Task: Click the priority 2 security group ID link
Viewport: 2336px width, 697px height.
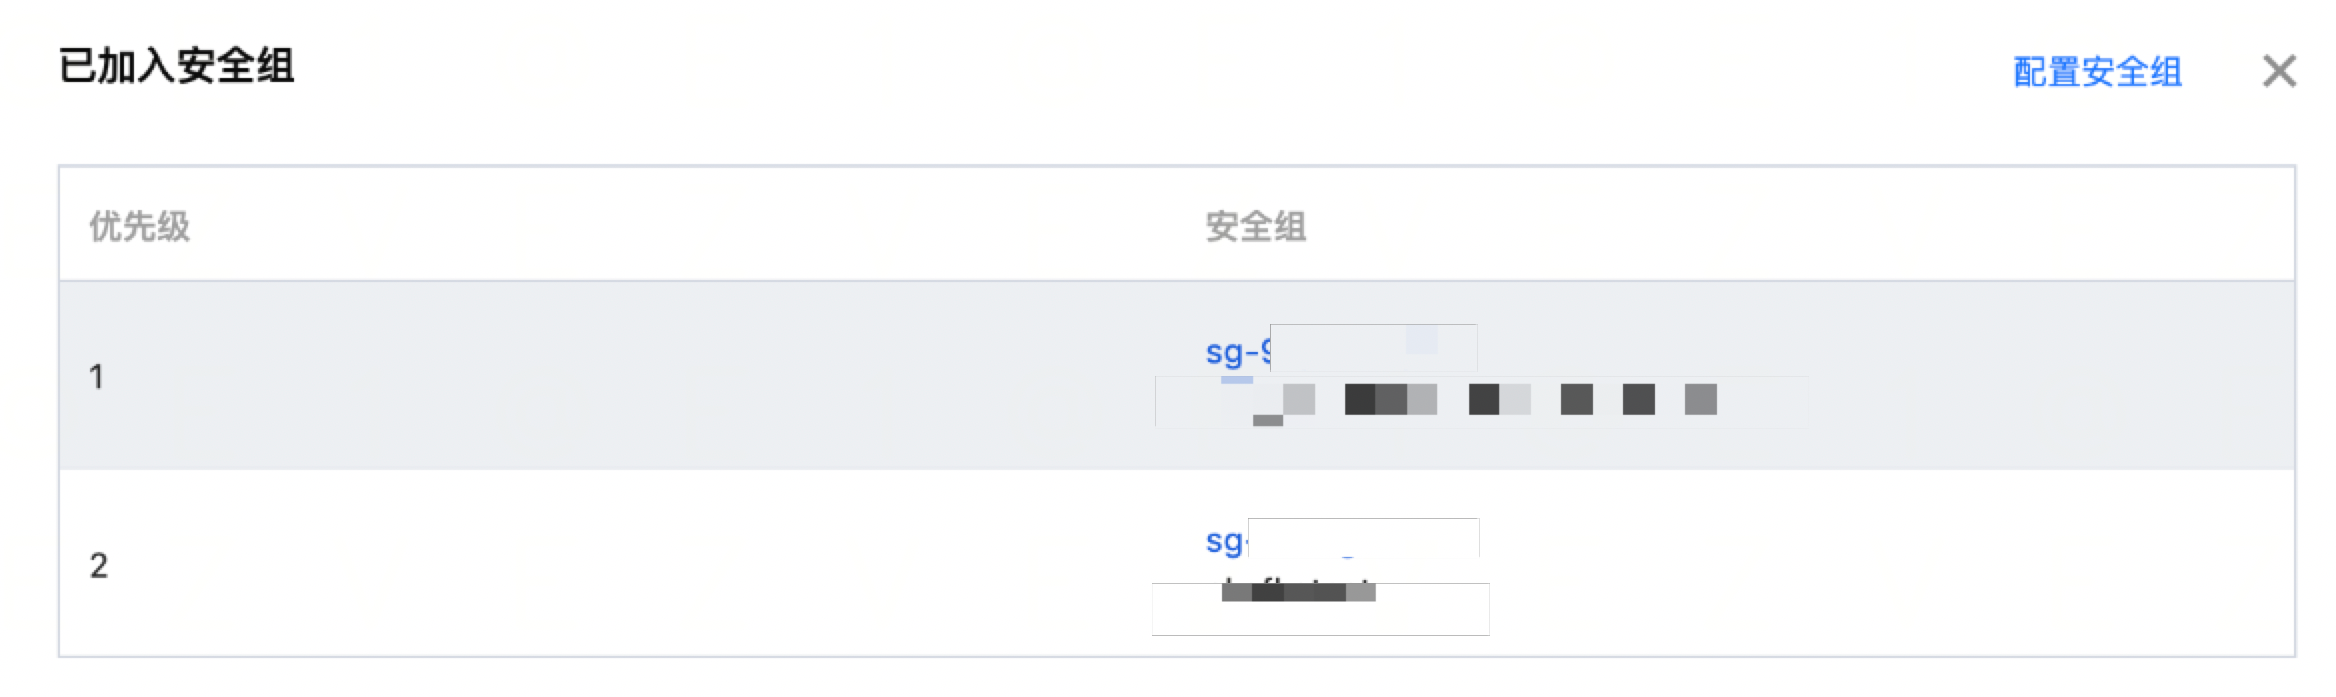Action: pyautogui.click(x=1226, y=541)
